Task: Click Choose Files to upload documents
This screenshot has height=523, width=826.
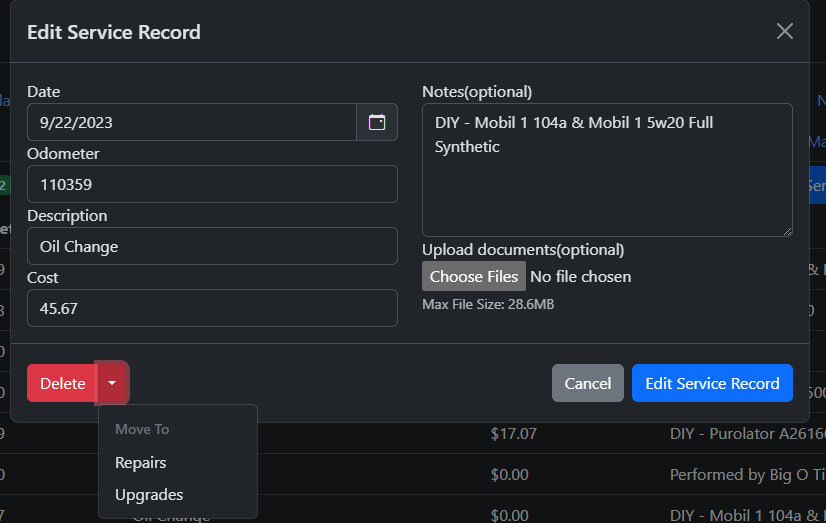Action: point(474,276)
